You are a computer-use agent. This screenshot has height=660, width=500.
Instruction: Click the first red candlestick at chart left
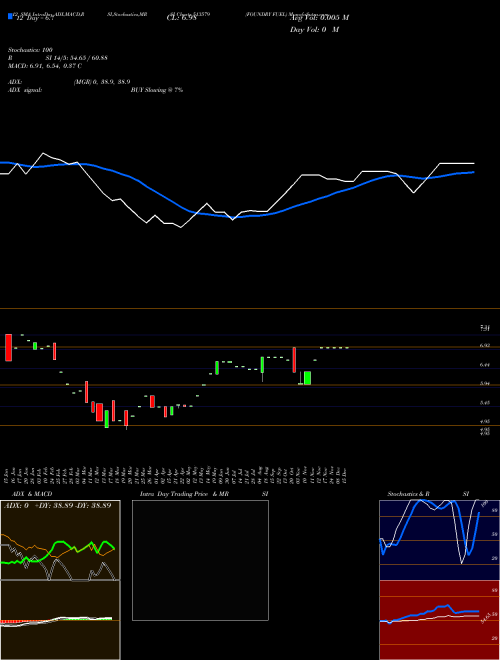click(x=8, y=348)
